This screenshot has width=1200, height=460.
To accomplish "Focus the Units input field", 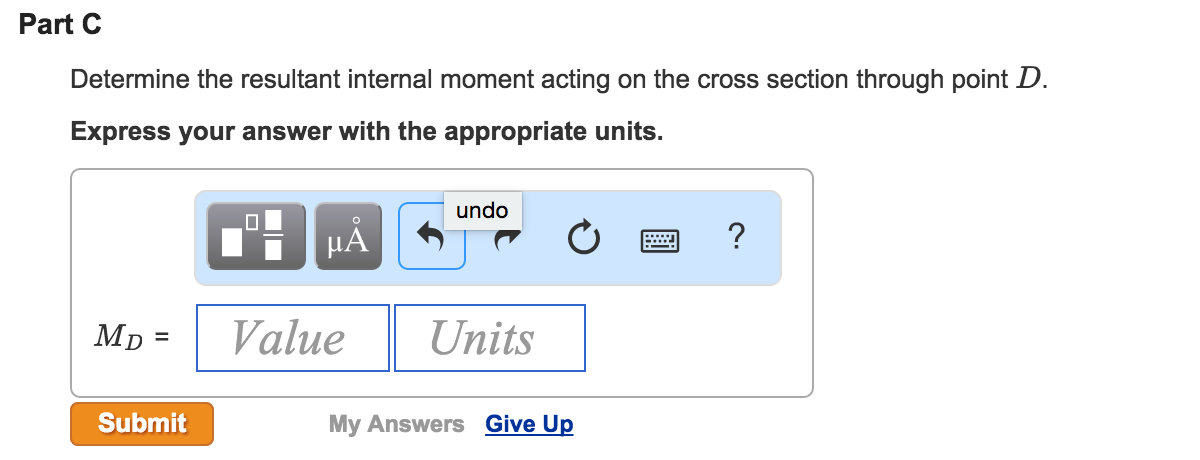I will pyautogui.click(x=489, y=338).
